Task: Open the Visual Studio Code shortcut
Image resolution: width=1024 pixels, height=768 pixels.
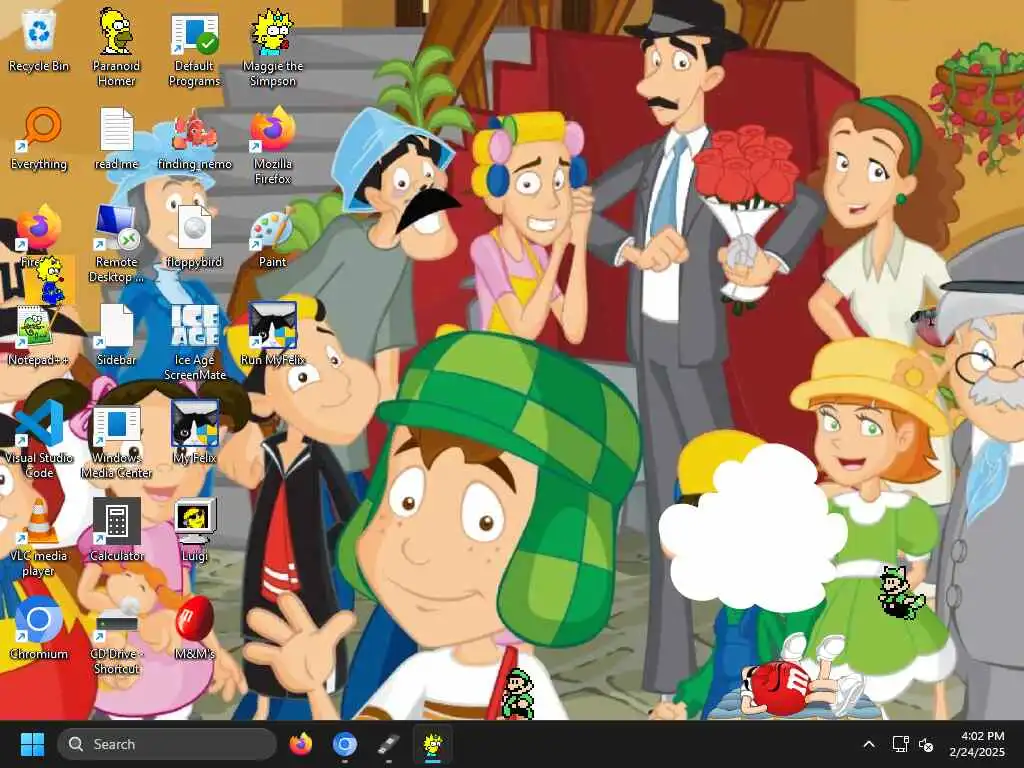Action: tap(39, 439)
